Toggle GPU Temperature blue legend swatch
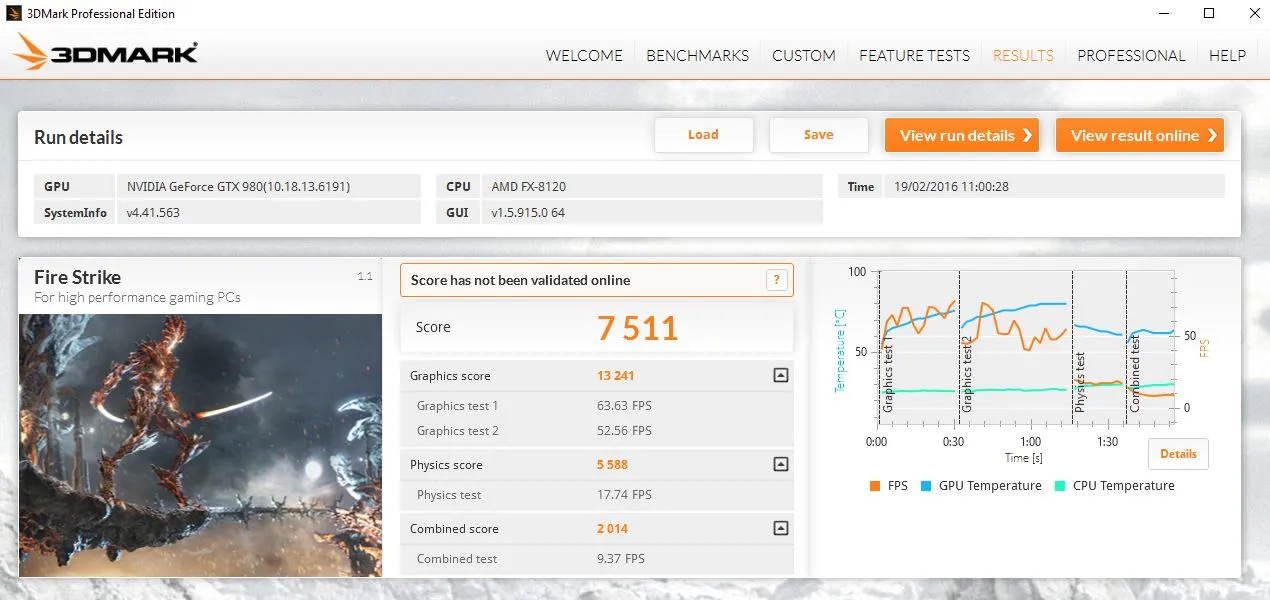The width and height of the screenshot is (1270, 600). 926,486
